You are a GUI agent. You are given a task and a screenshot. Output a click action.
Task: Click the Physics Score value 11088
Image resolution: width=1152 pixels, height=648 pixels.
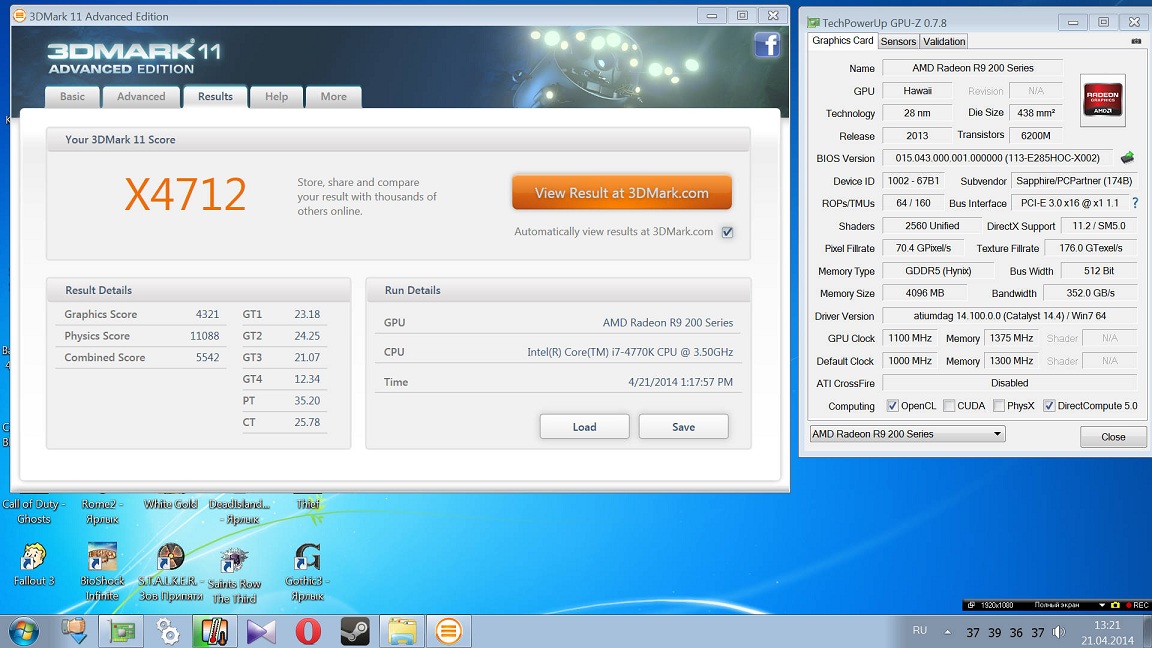204,336
